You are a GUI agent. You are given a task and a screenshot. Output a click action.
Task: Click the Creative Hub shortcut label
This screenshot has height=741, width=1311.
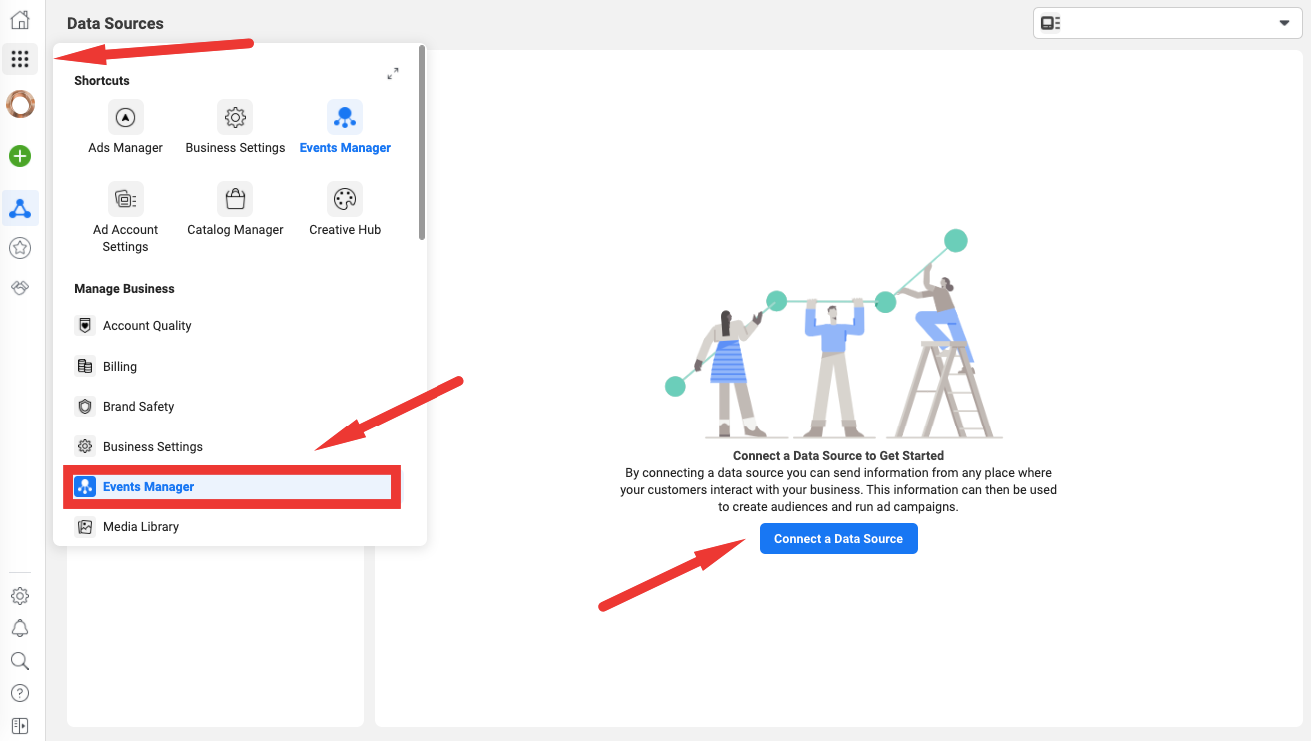[x=345, y=230]
